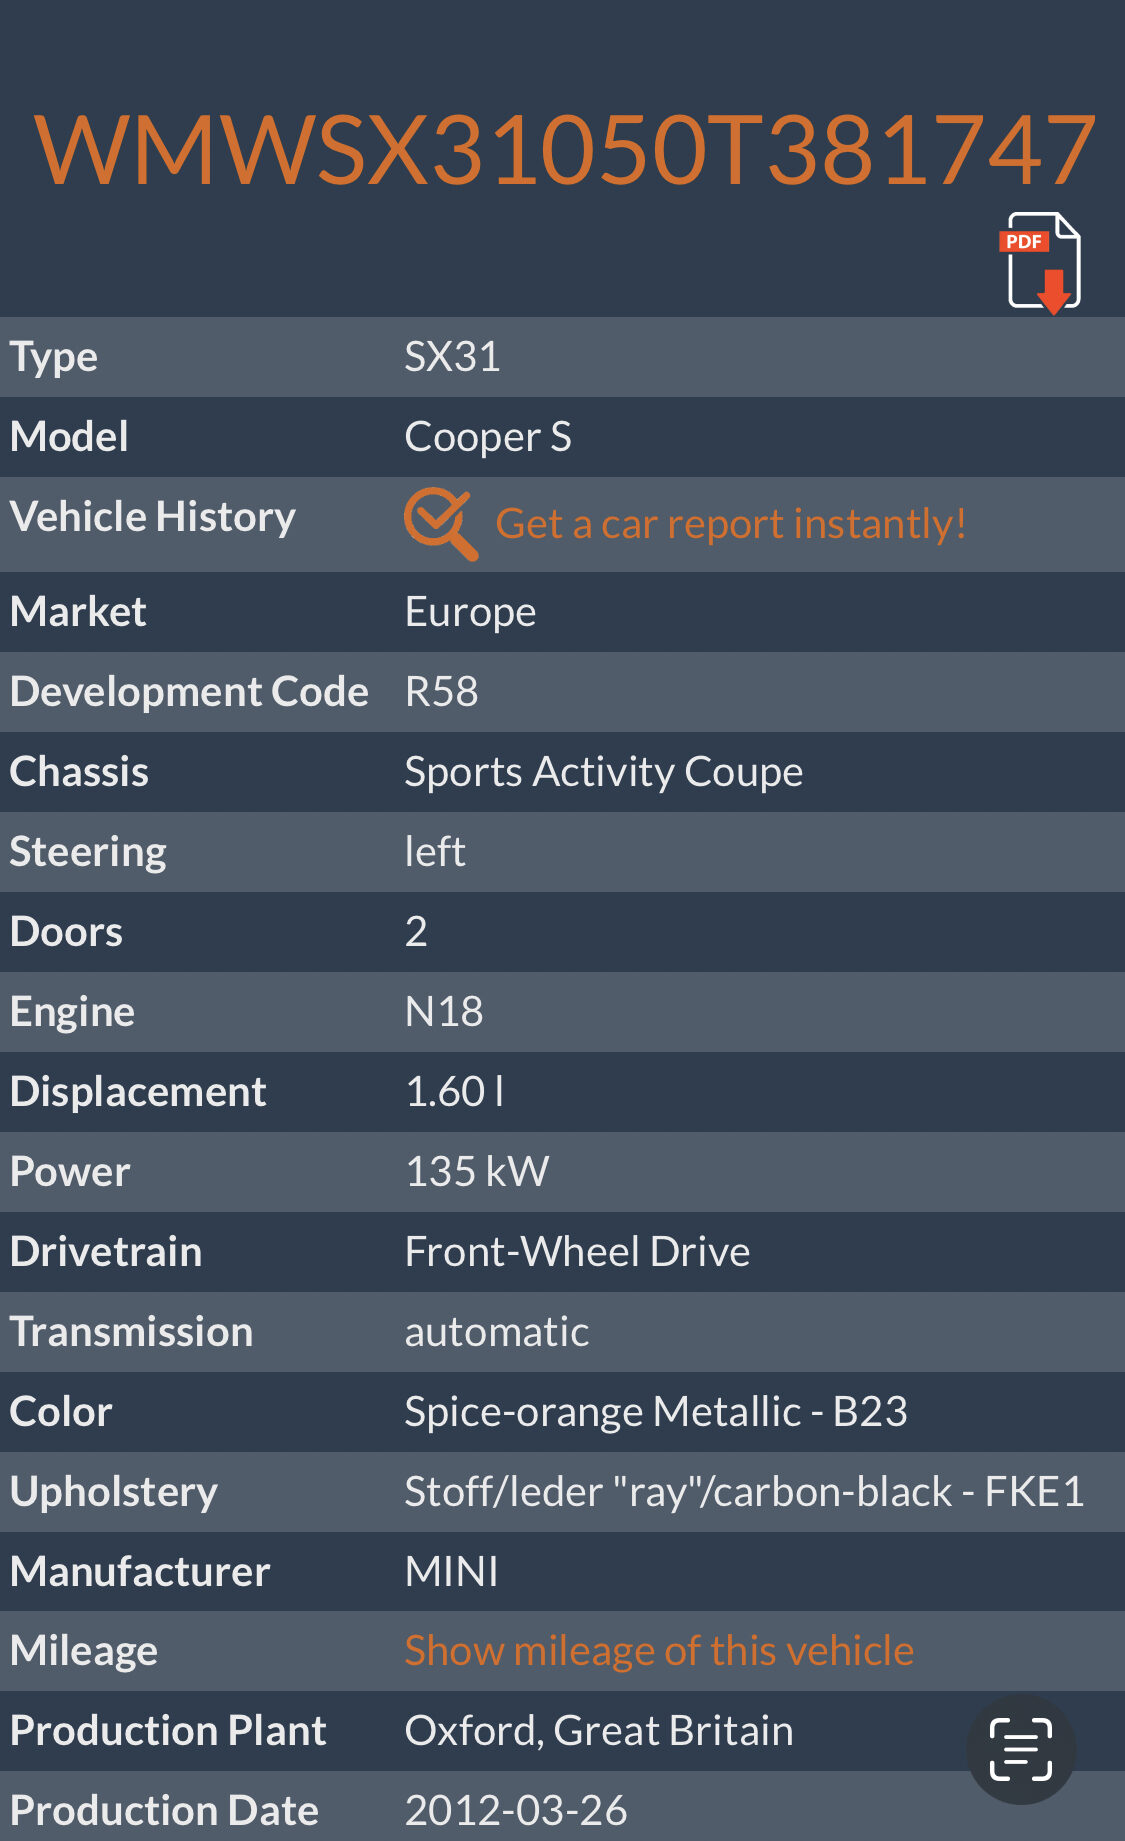The width and height of the screenshot is (1125, 1841).
Task: Select the VIN number WMWSX31050T381747 heading
Action: 565,150
